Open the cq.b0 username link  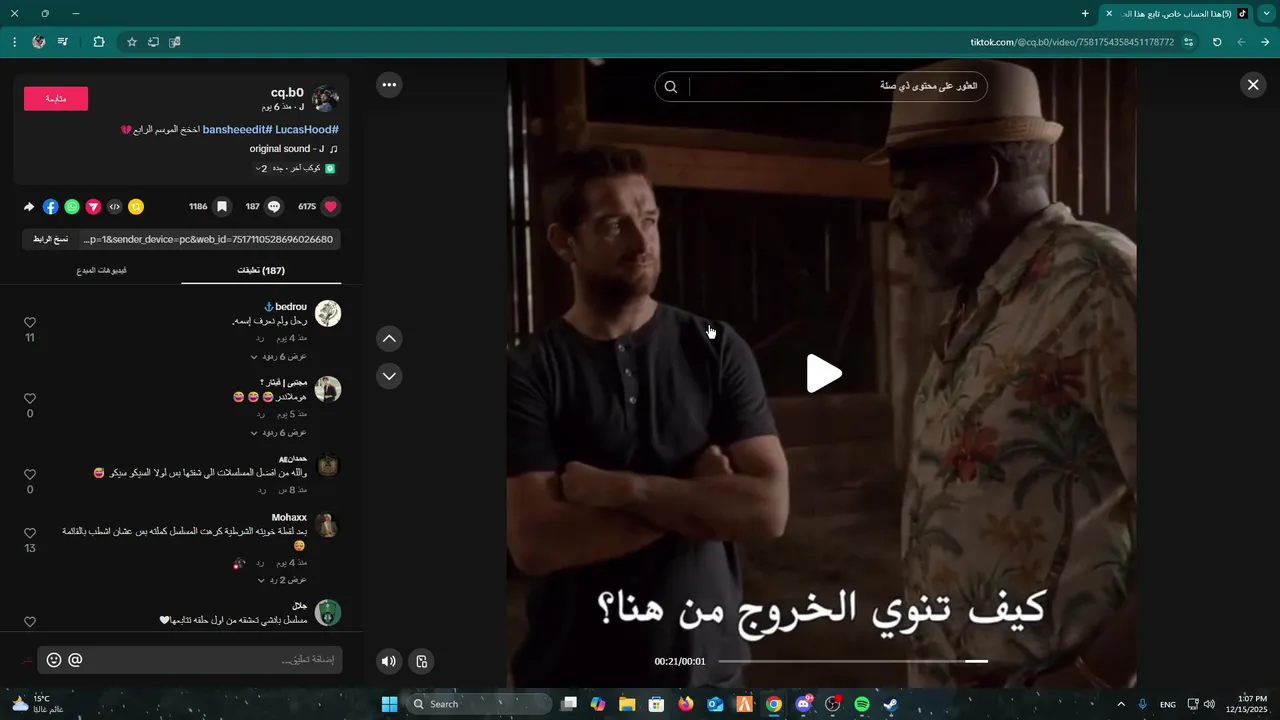coord(287,92)
